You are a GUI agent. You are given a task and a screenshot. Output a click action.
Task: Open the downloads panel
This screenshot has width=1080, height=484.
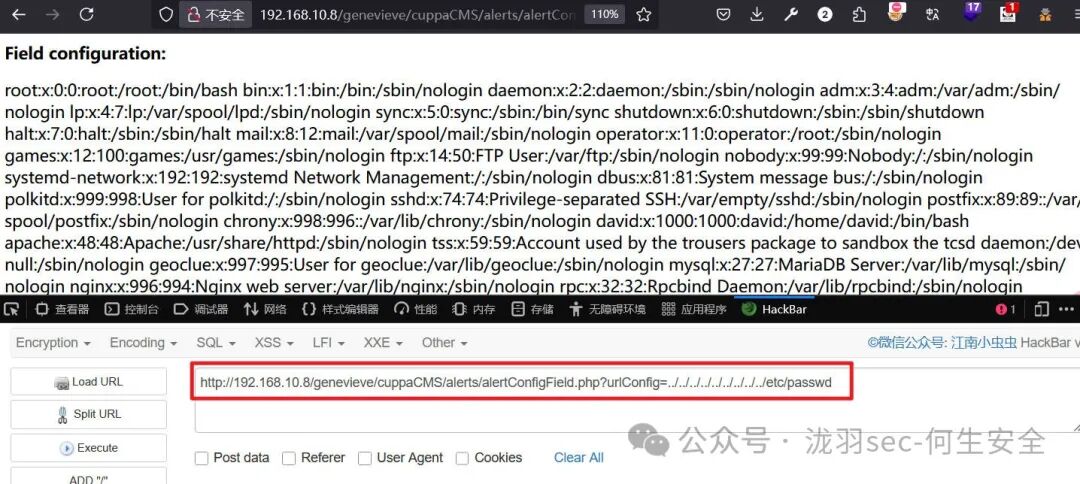point(757,14)
